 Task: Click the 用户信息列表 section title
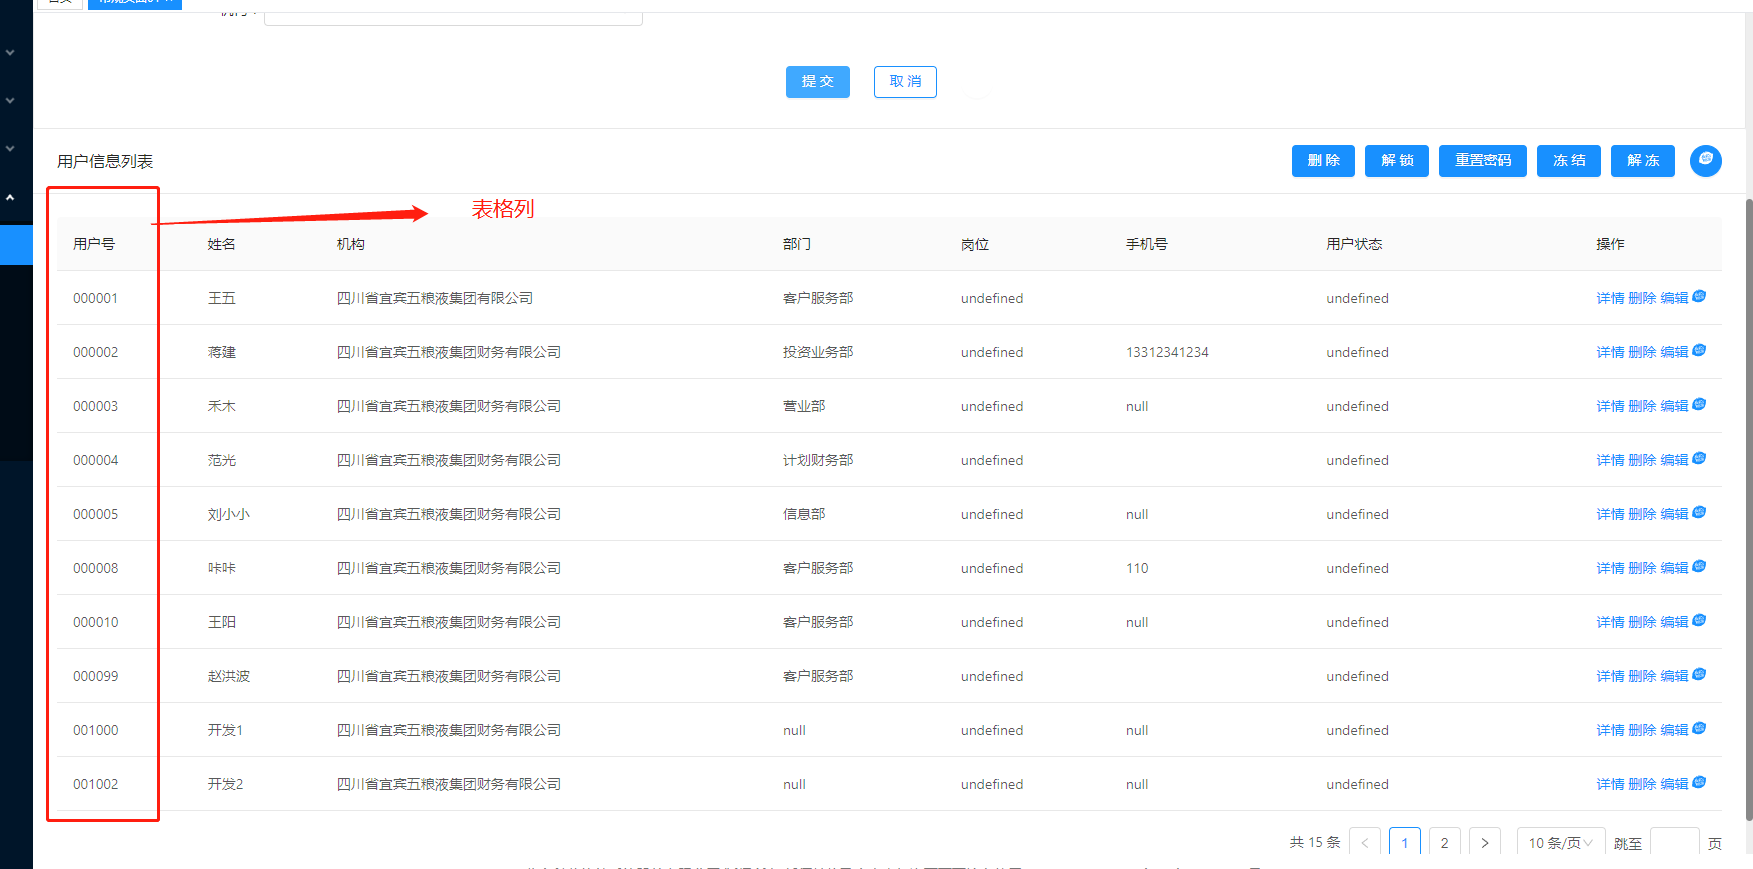[105, 161]
